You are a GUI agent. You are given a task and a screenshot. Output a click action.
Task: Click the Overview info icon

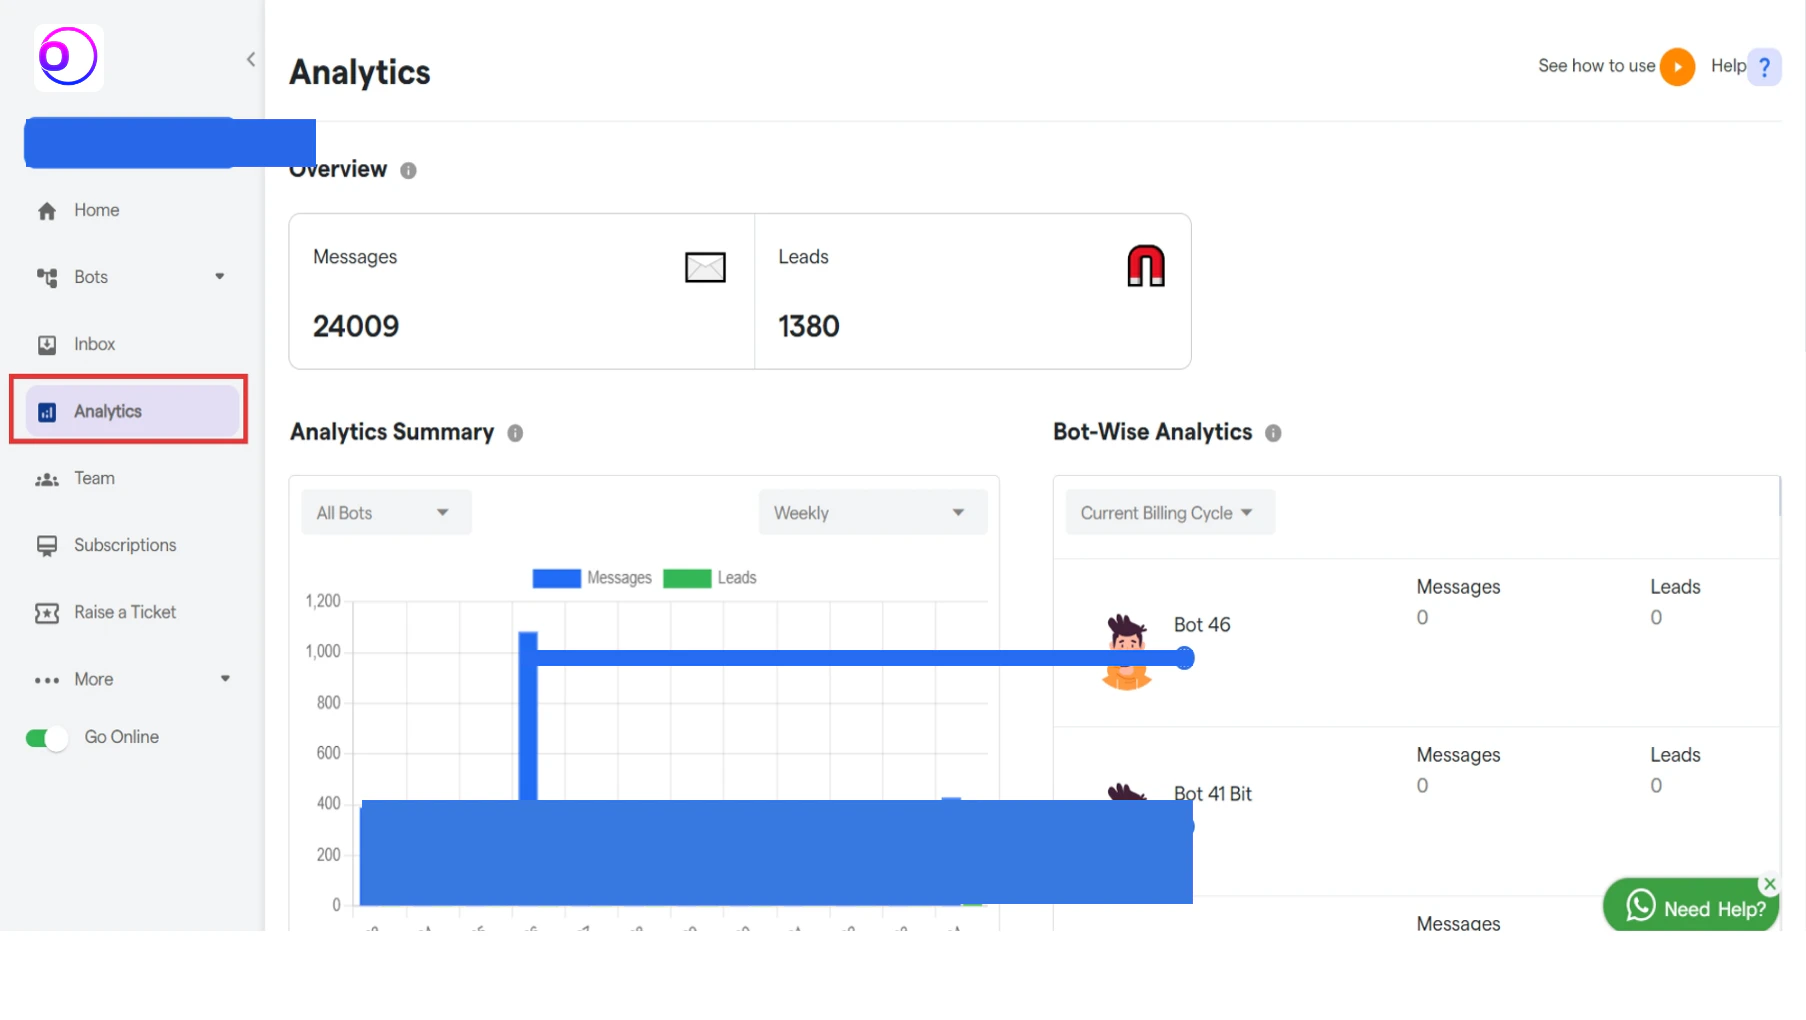click(408, 171)
